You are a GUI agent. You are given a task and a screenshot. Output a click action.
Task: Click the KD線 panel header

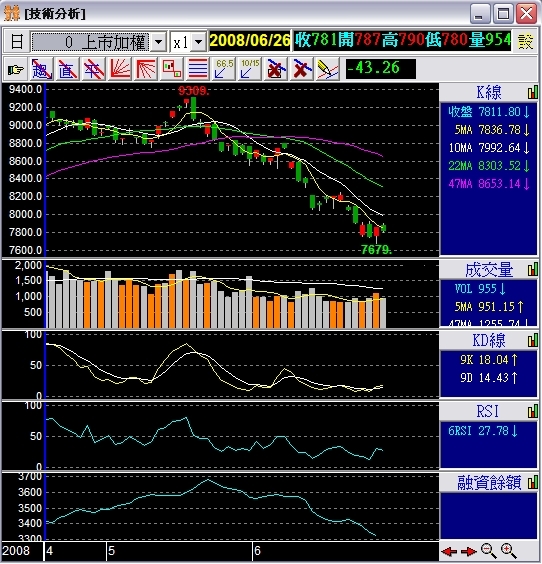pos(488,340)
